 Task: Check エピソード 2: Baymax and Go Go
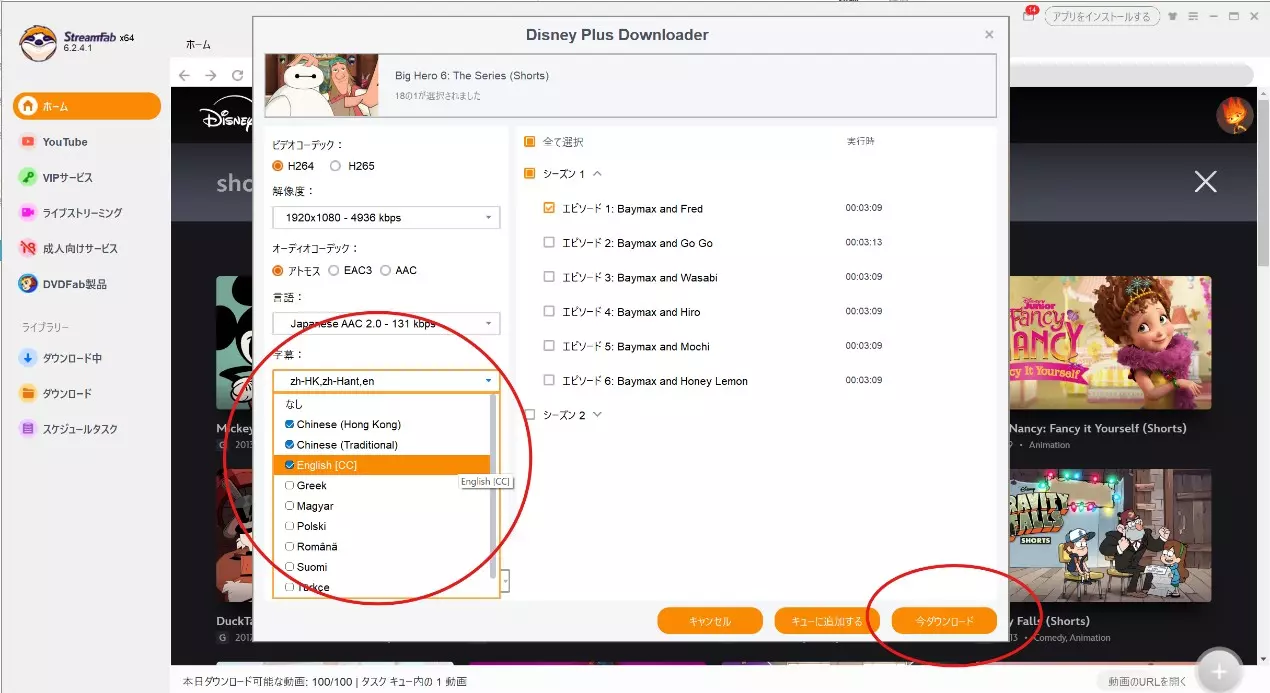[x=549, y=243]
